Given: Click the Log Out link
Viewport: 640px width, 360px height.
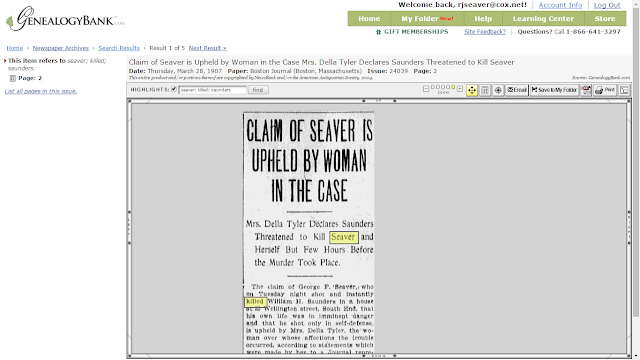Looking at the screenshot, I should pyautogui.click(x=607, y=5).
